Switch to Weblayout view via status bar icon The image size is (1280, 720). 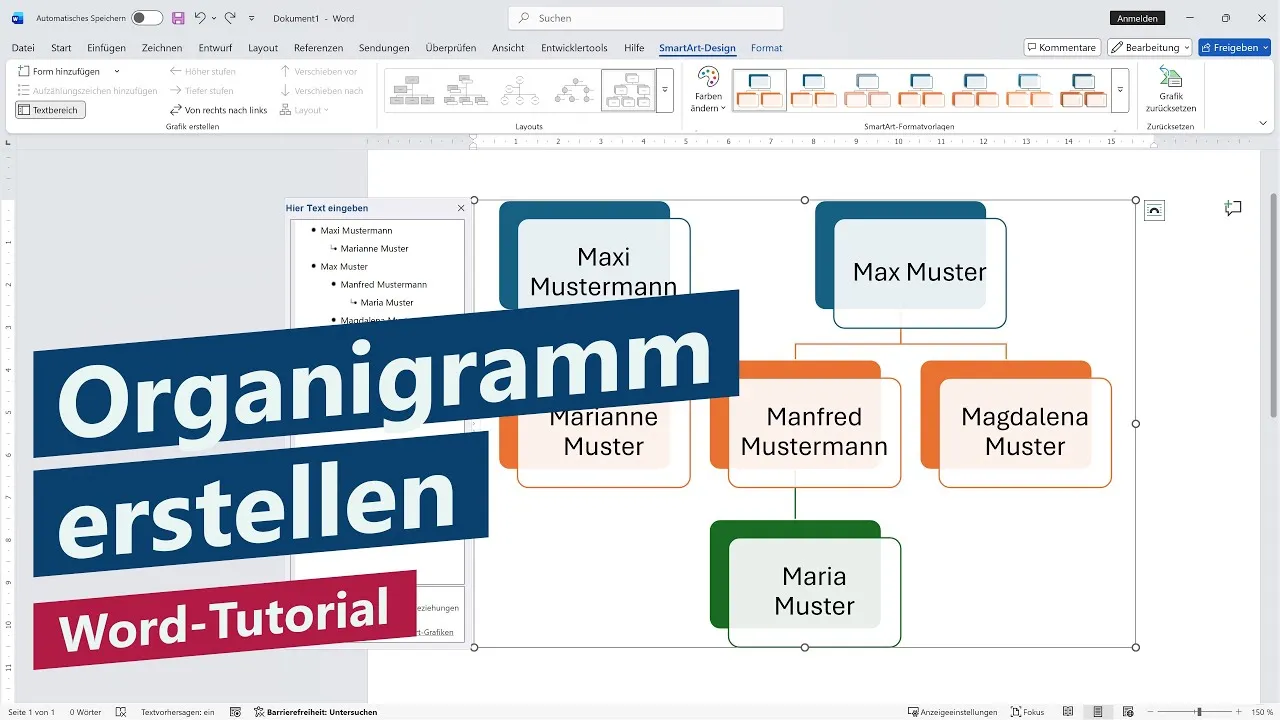pyautogui.click(x=1127, y=711)
